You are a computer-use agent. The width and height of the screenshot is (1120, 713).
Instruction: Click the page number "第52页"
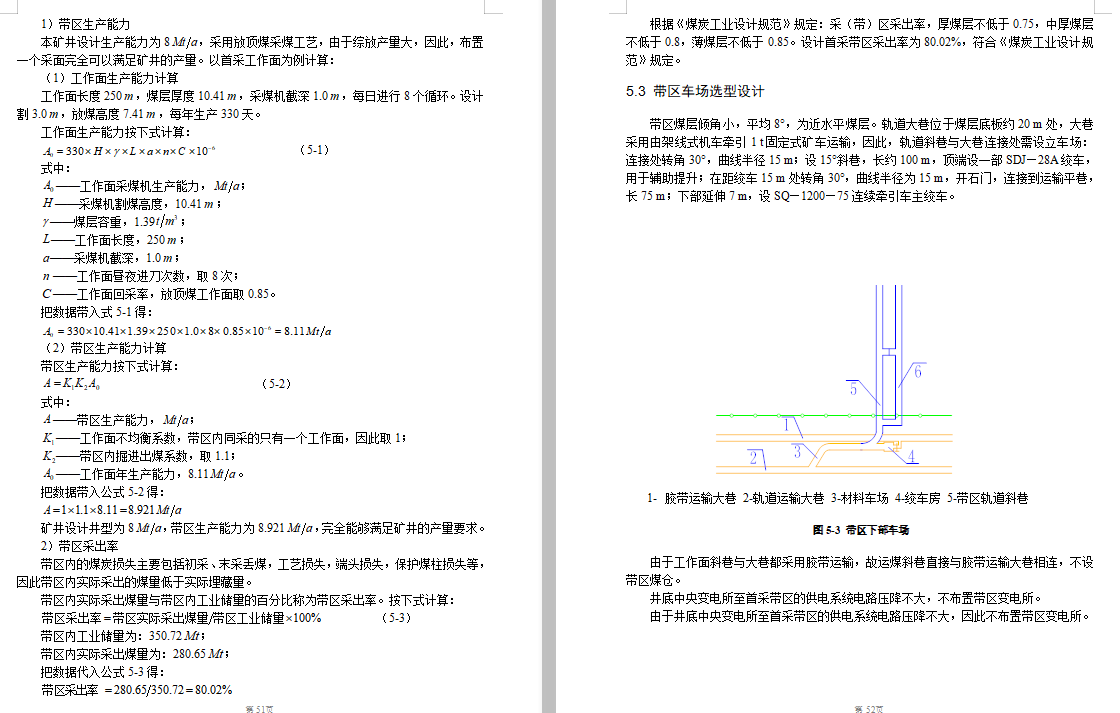(x=869, y=709)
